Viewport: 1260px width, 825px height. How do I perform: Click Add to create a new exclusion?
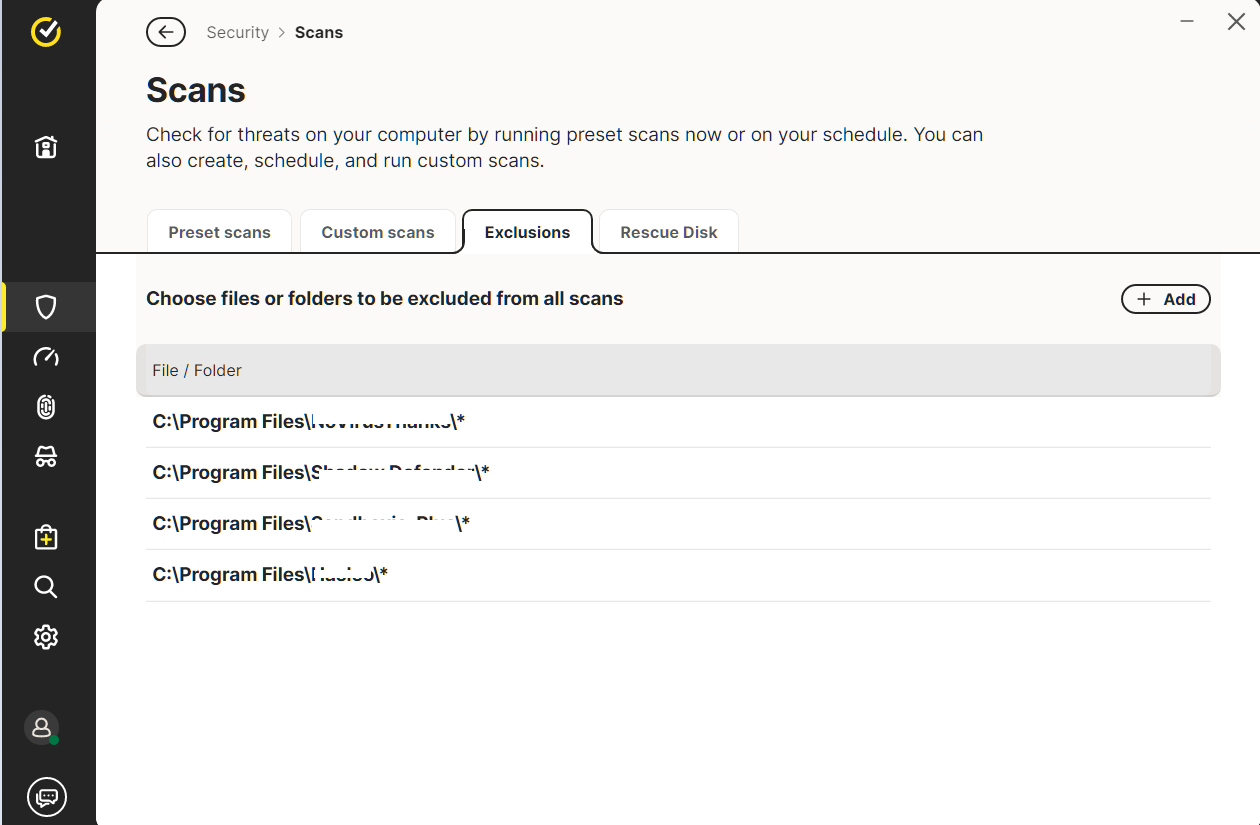tap(1166, 299)
